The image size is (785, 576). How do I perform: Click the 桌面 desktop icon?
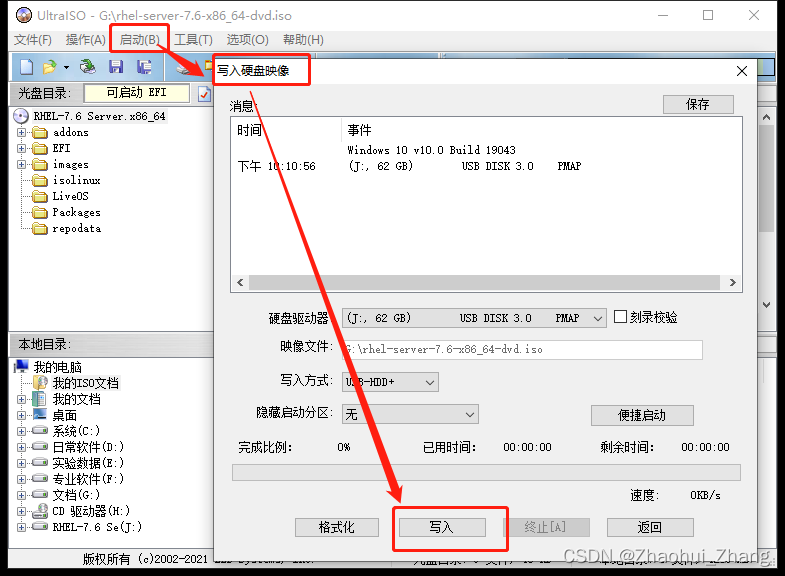[x=40, y=415]
